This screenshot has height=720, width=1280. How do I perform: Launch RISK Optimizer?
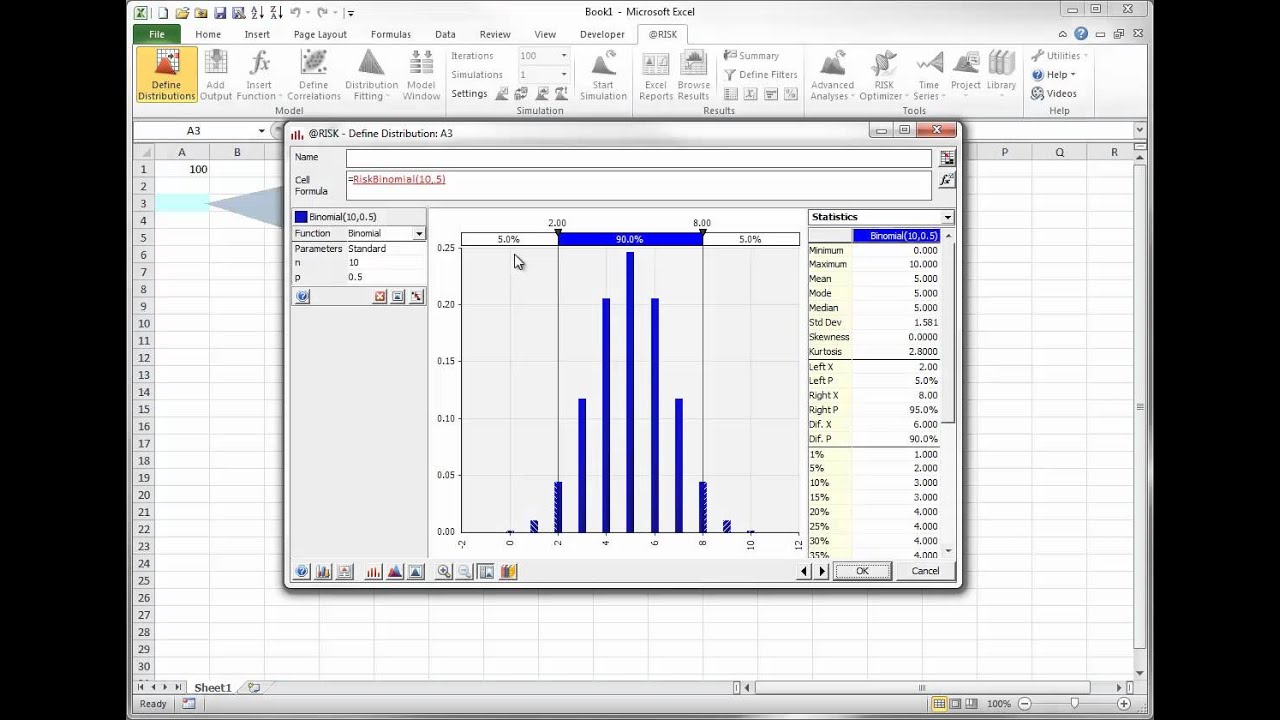pos(884,76)
